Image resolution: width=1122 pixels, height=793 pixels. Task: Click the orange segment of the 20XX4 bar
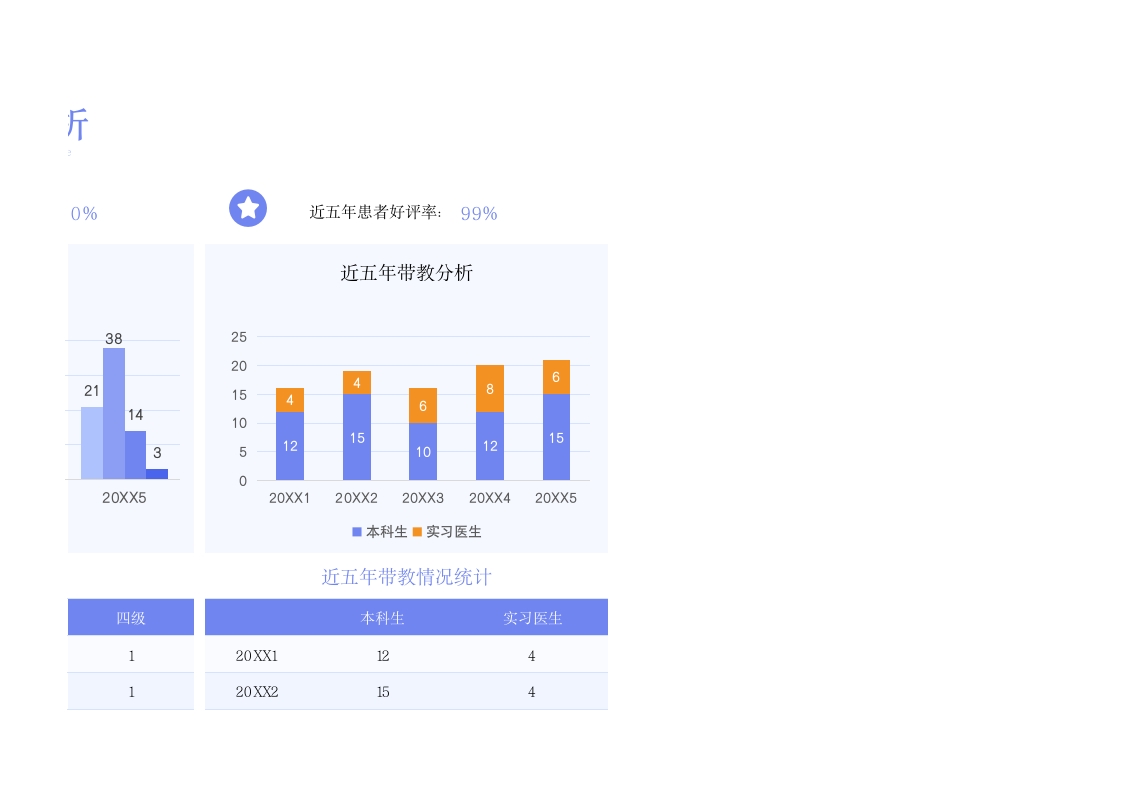[x=489, y=390]
